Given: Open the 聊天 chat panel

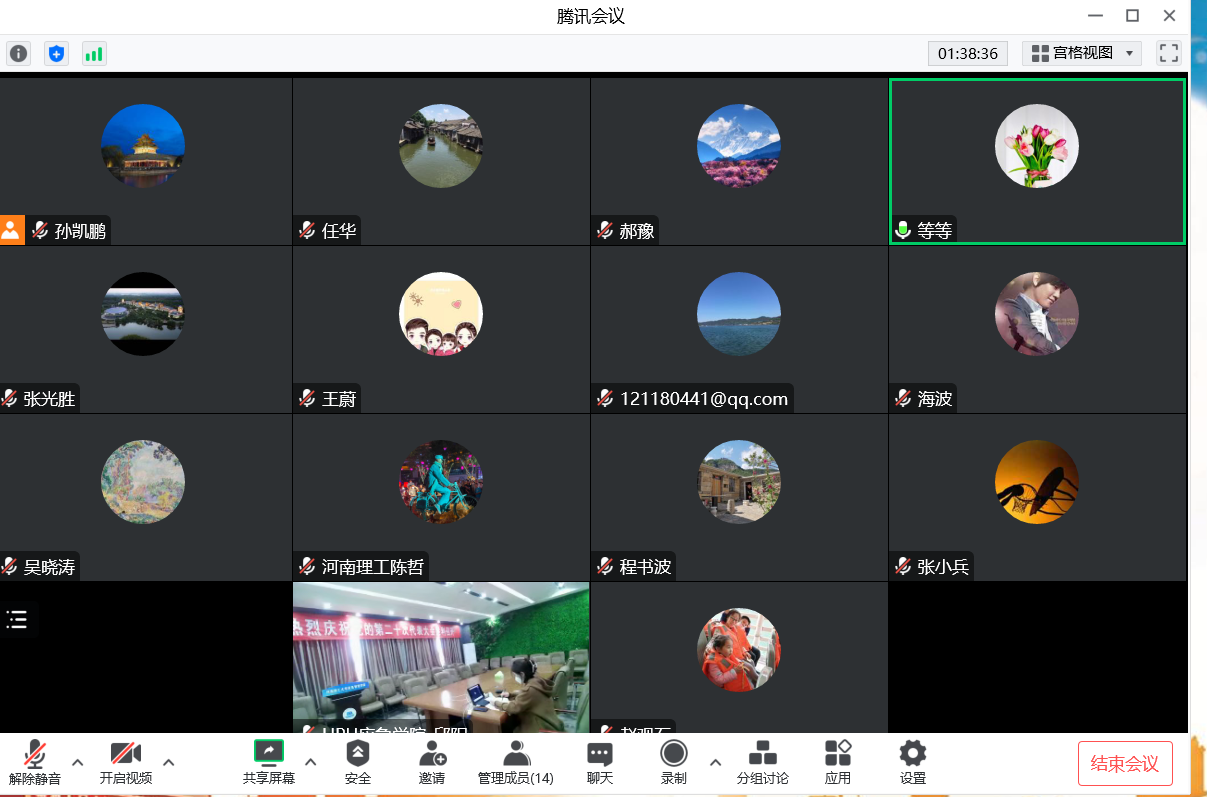Looking at the screenshot, I should pos(599,762).
